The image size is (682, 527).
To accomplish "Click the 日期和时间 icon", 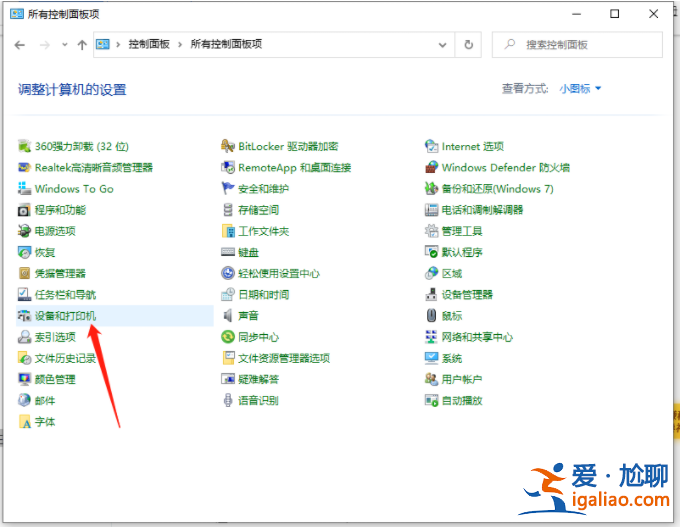I will (x=228, y=295).
